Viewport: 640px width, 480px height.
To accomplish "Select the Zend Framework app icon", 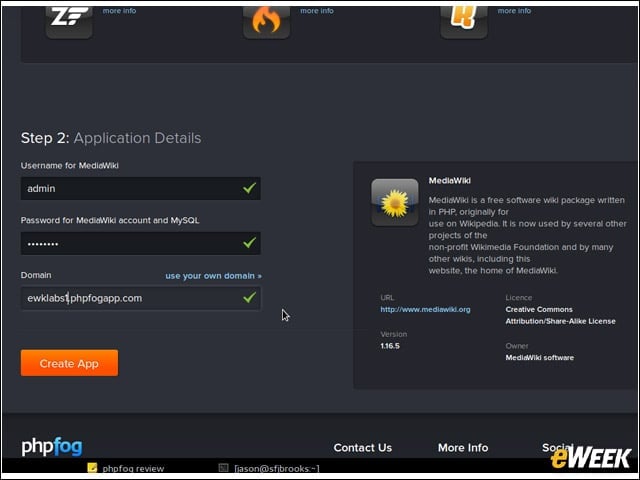I will click(x=69, y=21).
